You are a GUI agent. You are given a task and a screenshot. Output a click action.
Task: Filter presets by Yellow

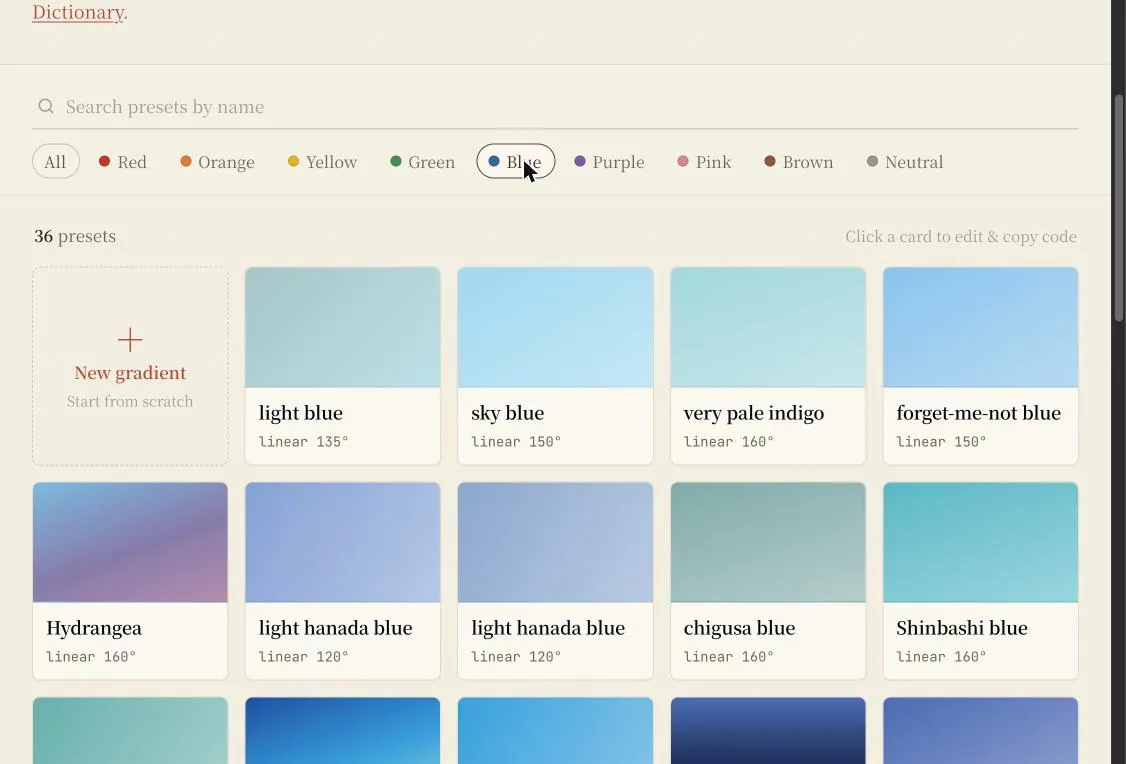point(322,162)
